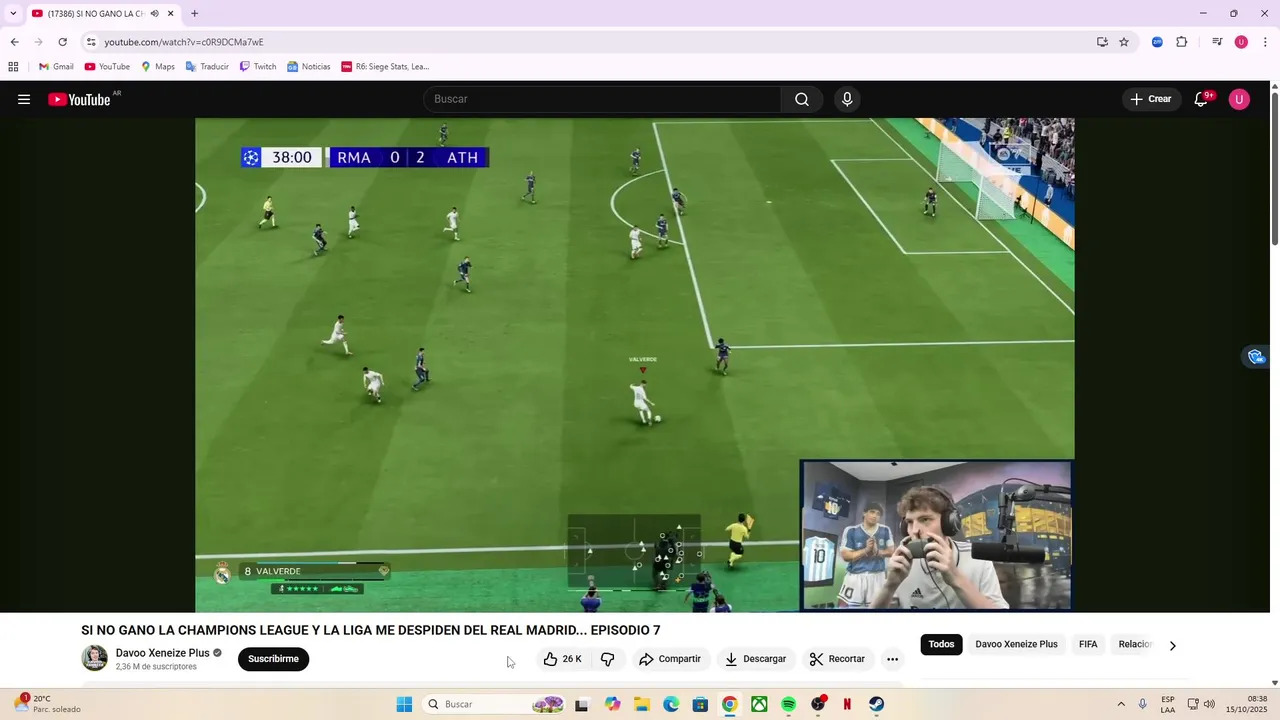1280x720 pixels.
Task: Open more actions ellipsis below video
Action: click(x=892, y=659)
